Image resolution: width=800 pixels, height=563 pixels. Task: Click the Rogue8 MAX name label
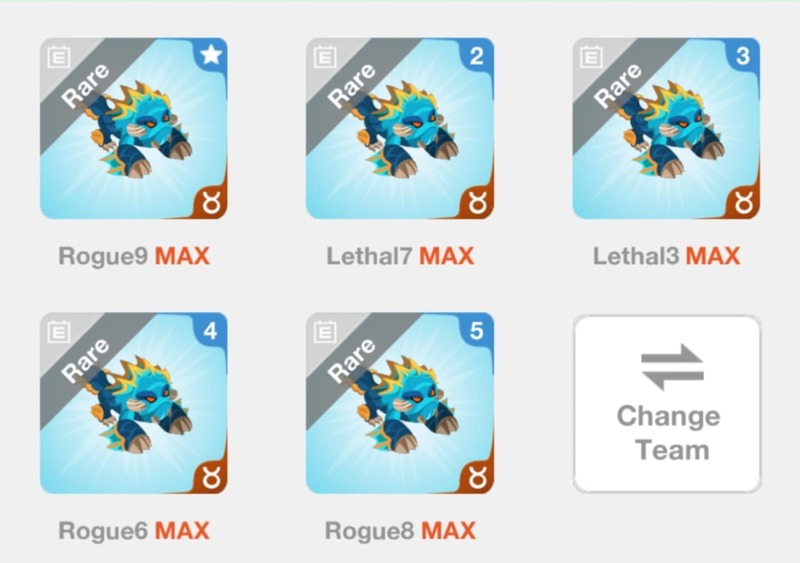tap(400, 531)
